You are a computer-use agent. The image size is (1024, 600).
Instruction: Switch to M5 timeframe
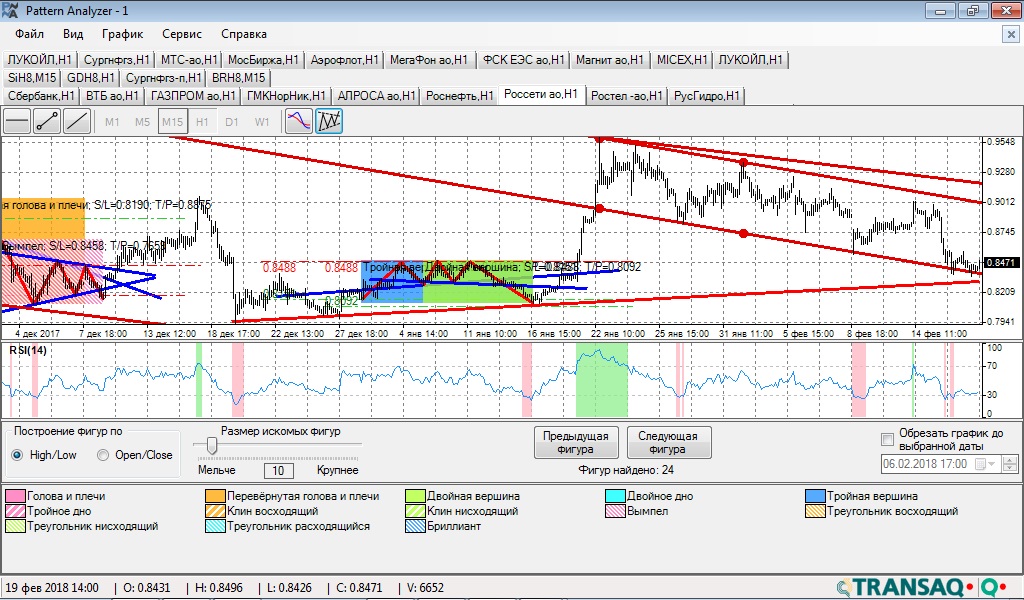pos(142,122)
